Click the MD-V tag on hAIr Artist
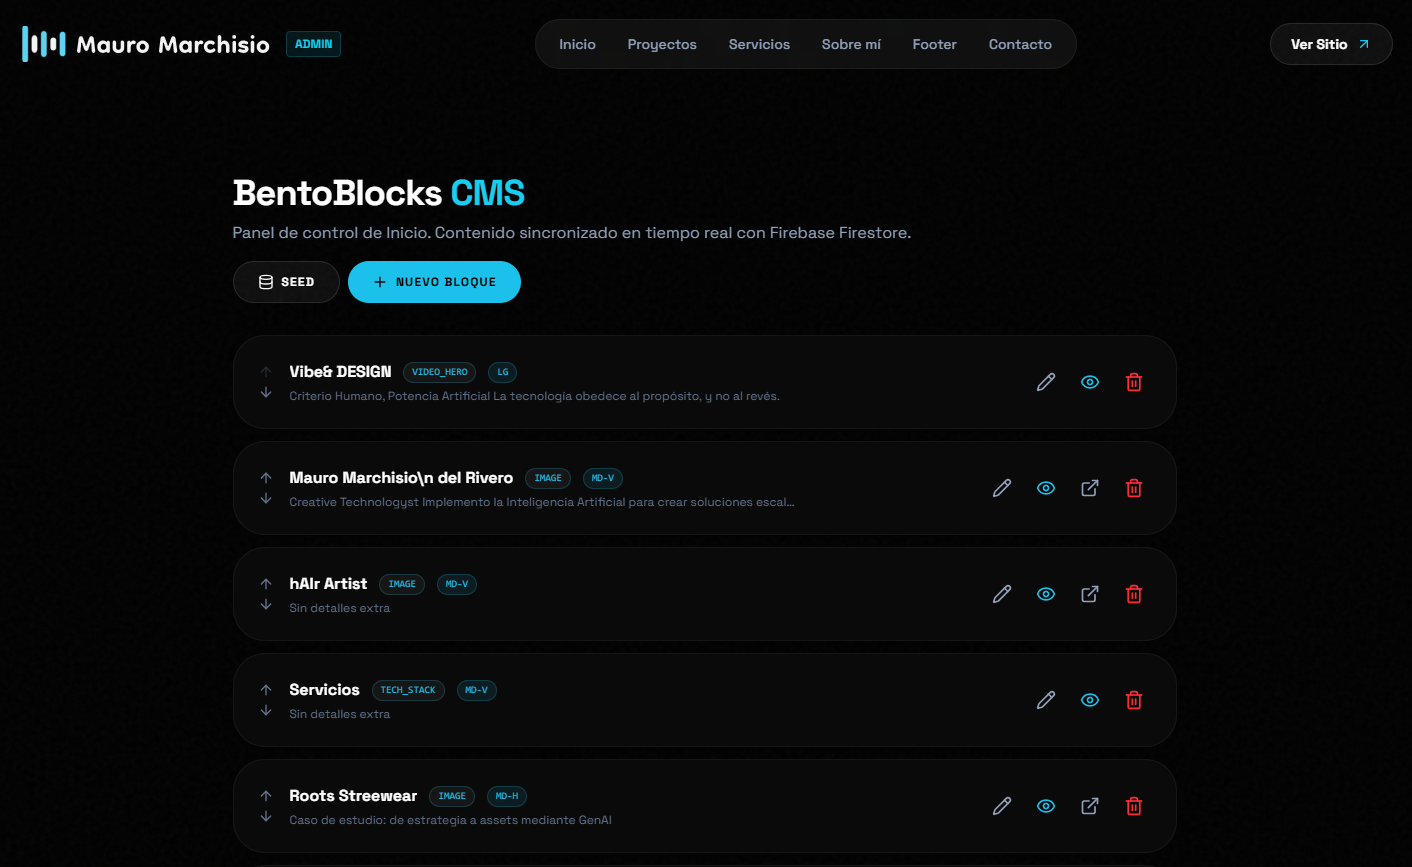This screenshot has height=867, width=1412. pos(457,584)
